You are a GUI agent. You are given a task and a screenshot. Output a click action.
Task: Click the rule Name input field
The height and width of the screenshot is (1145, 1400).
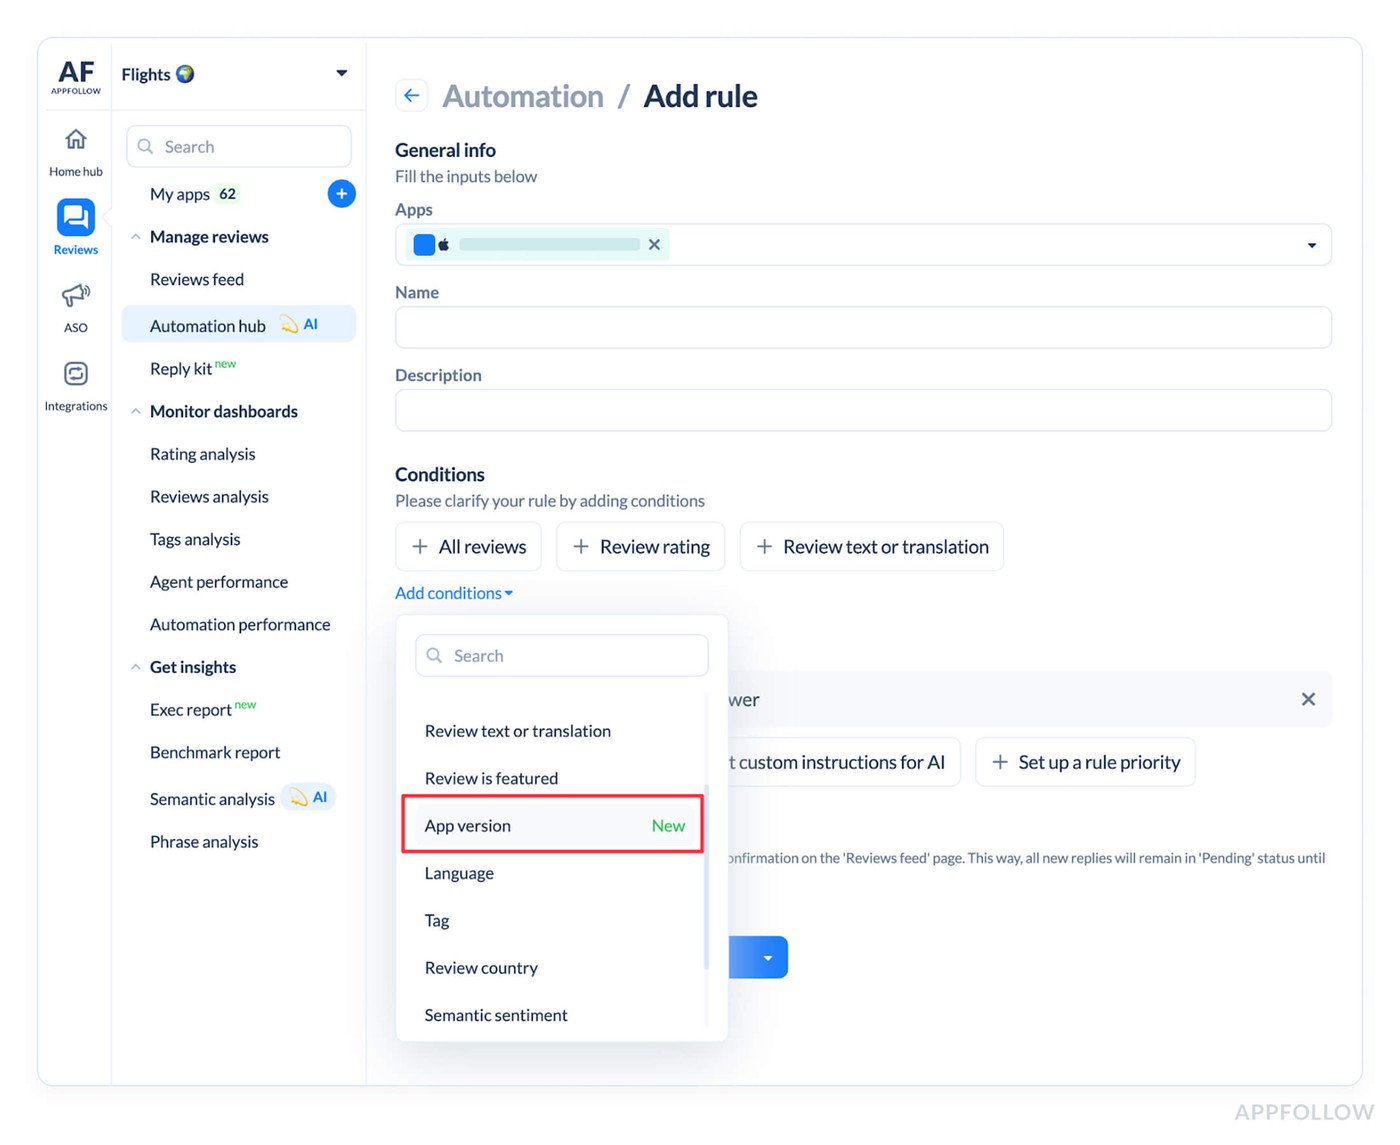coord(862,328)
